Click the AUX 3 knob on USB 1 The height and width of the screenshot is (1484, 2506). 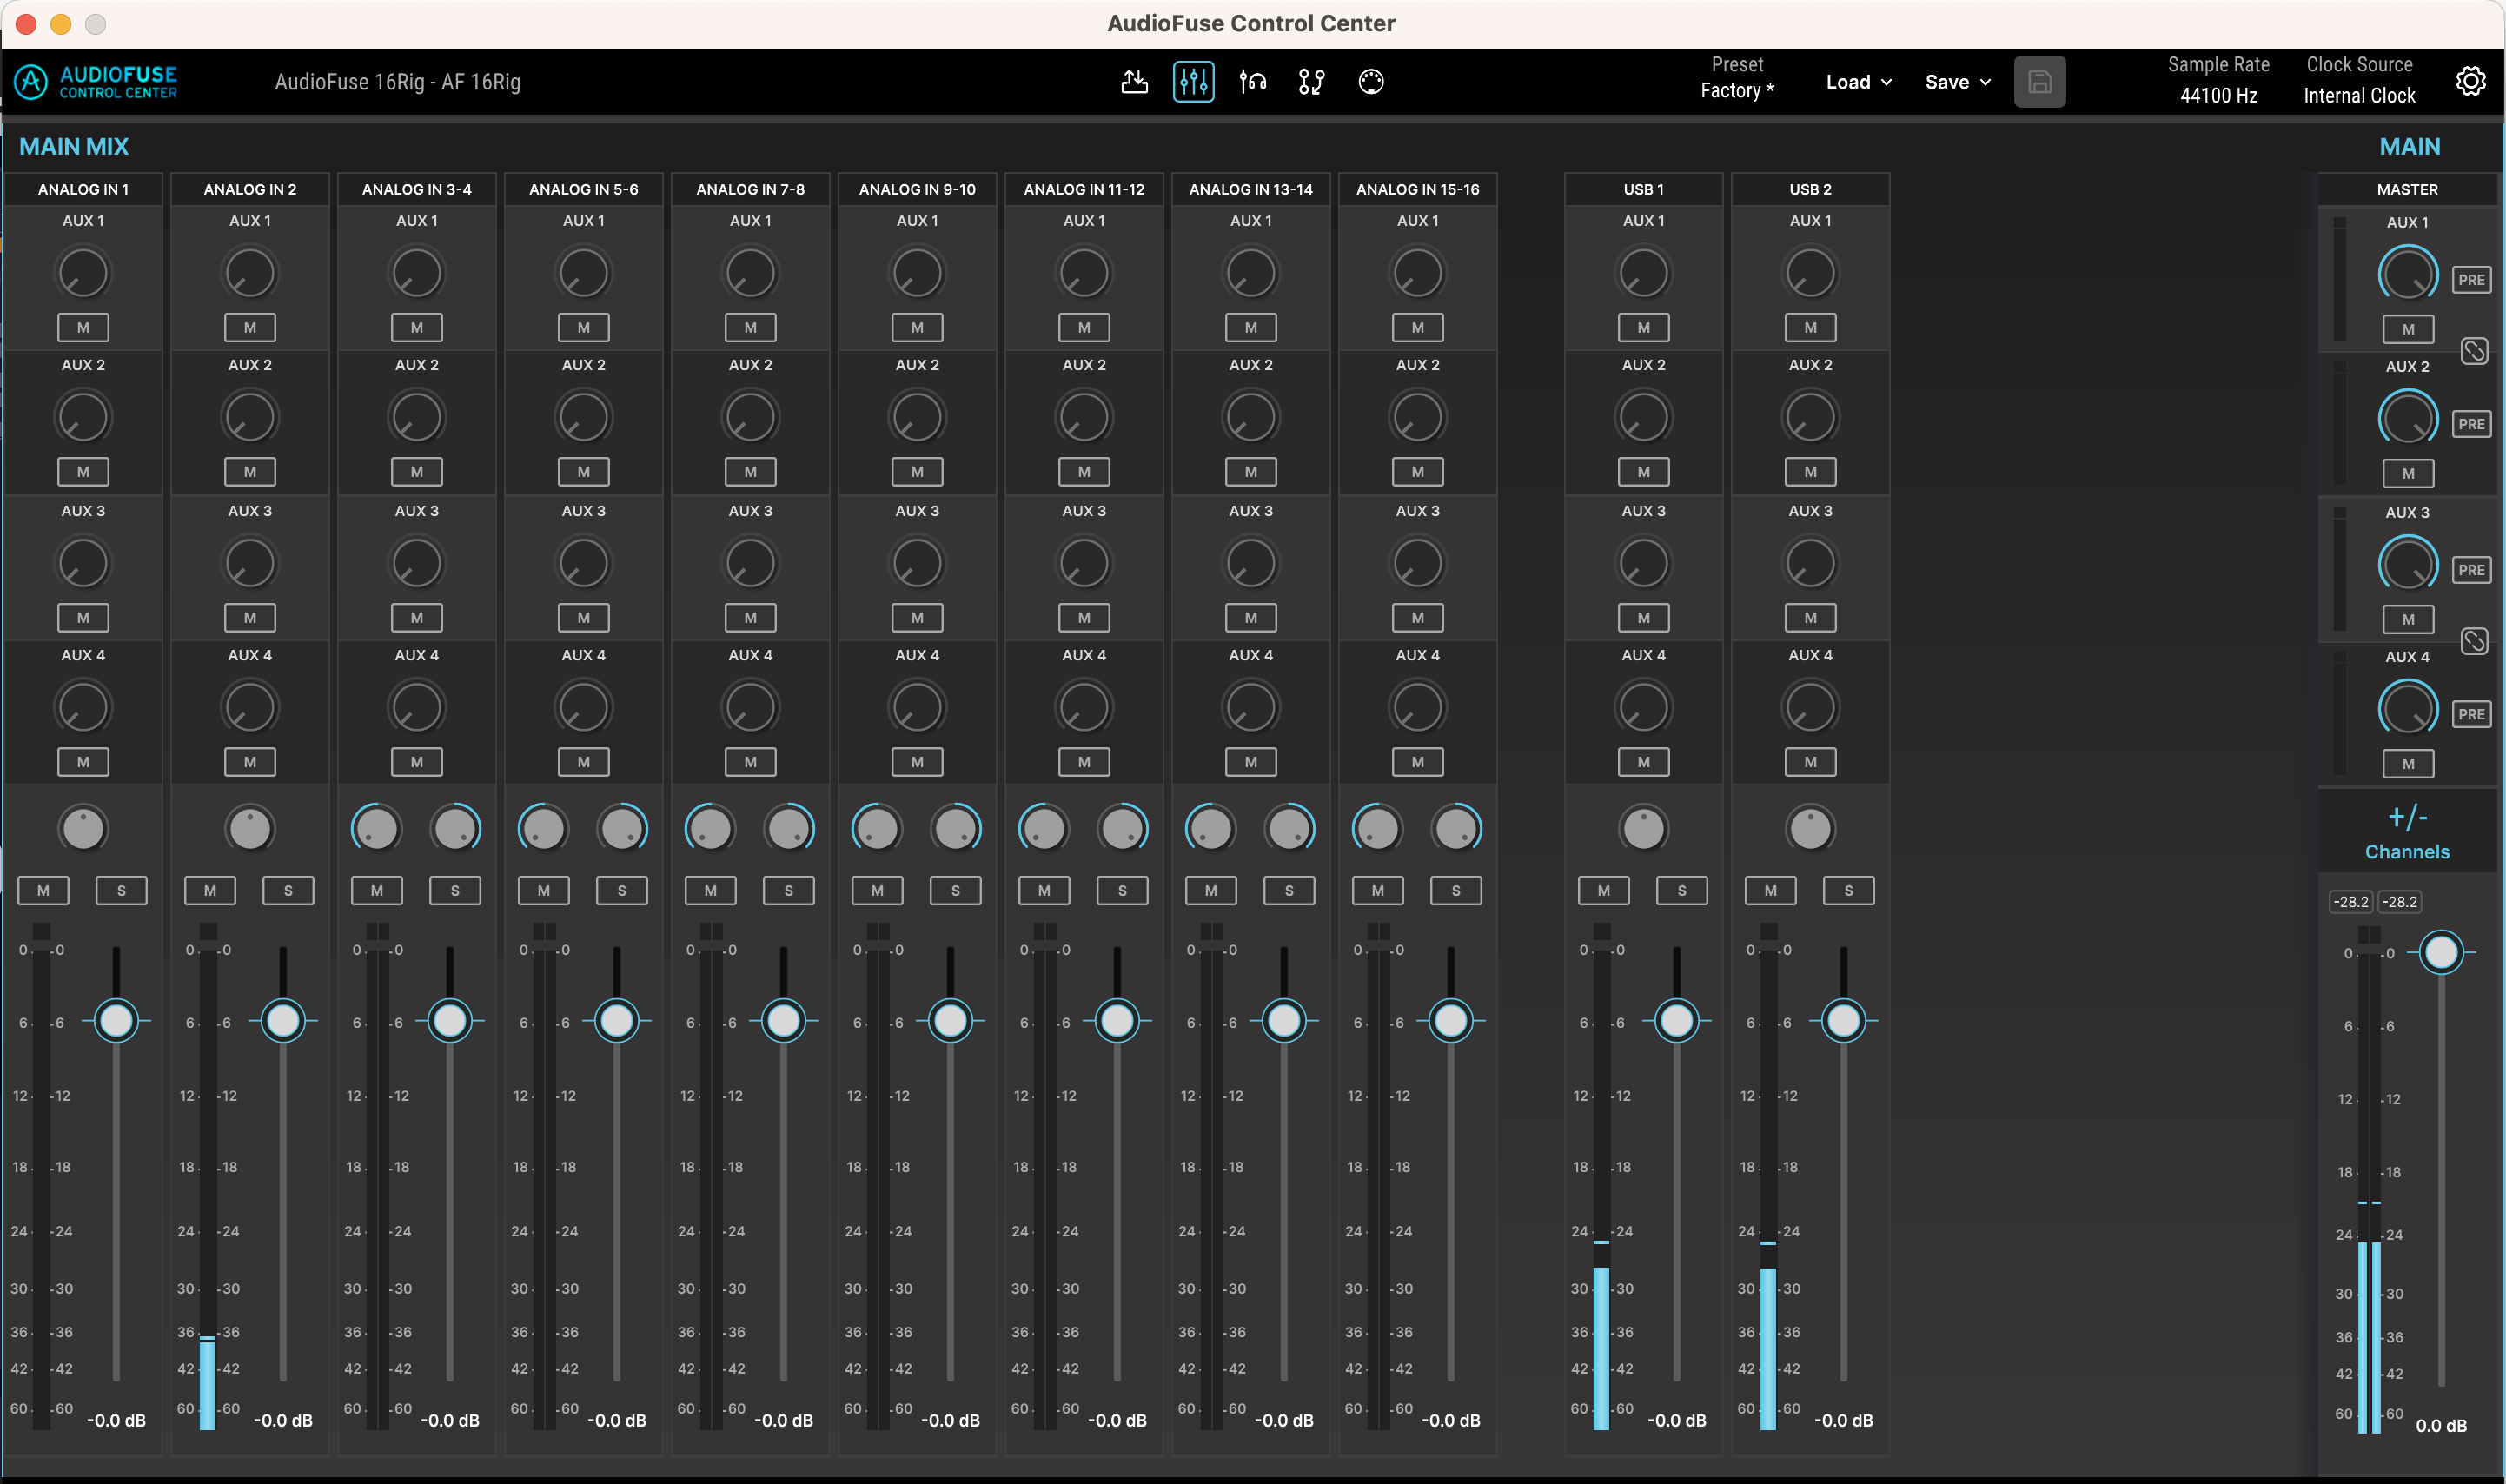tap(1643, 563)
